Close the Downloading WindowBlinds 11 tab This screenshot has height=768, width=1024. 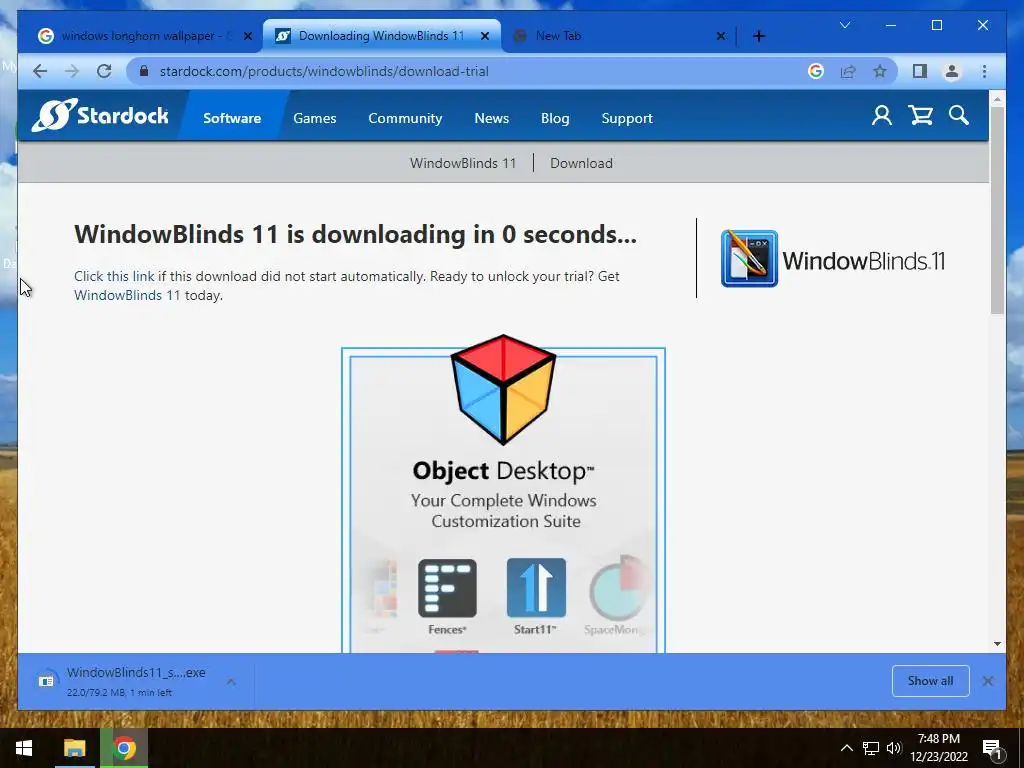(x=485, y=36)
